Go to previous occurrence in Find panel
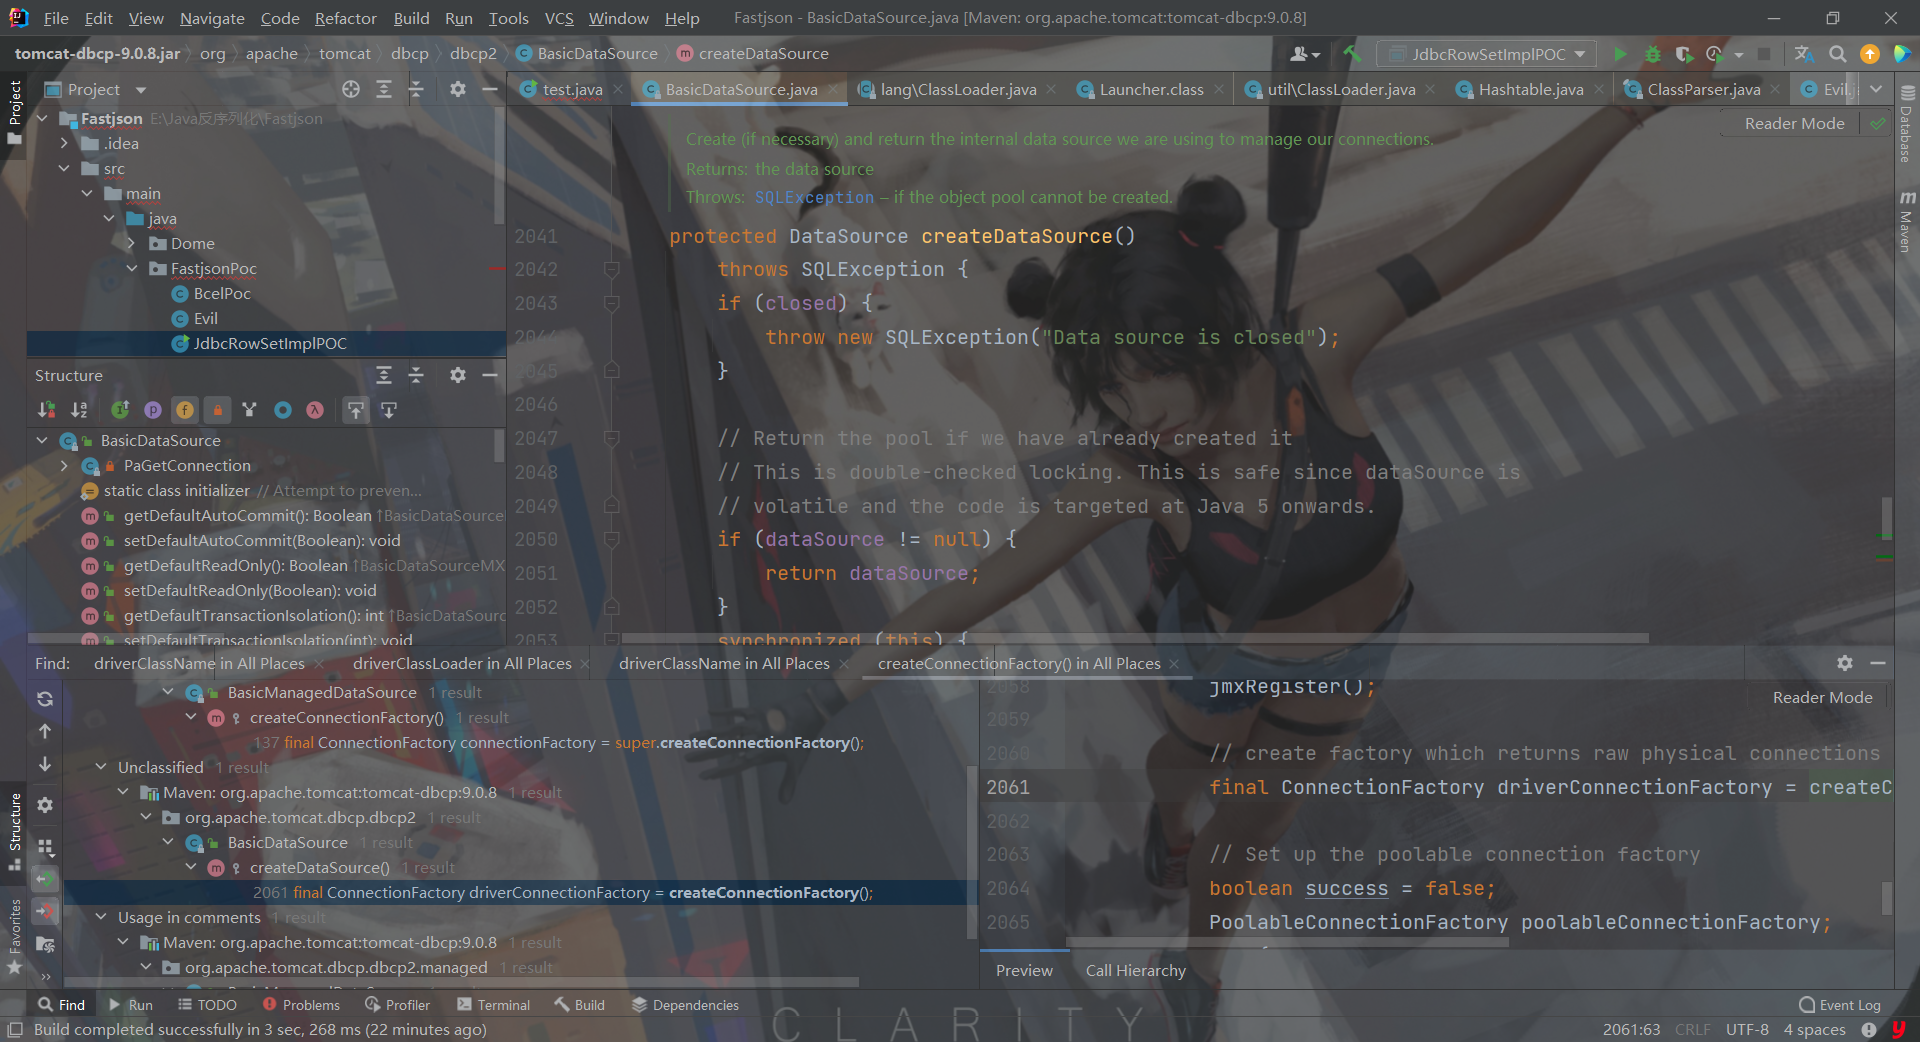This screenshot has height=1042, width=1920. (45, 732)
